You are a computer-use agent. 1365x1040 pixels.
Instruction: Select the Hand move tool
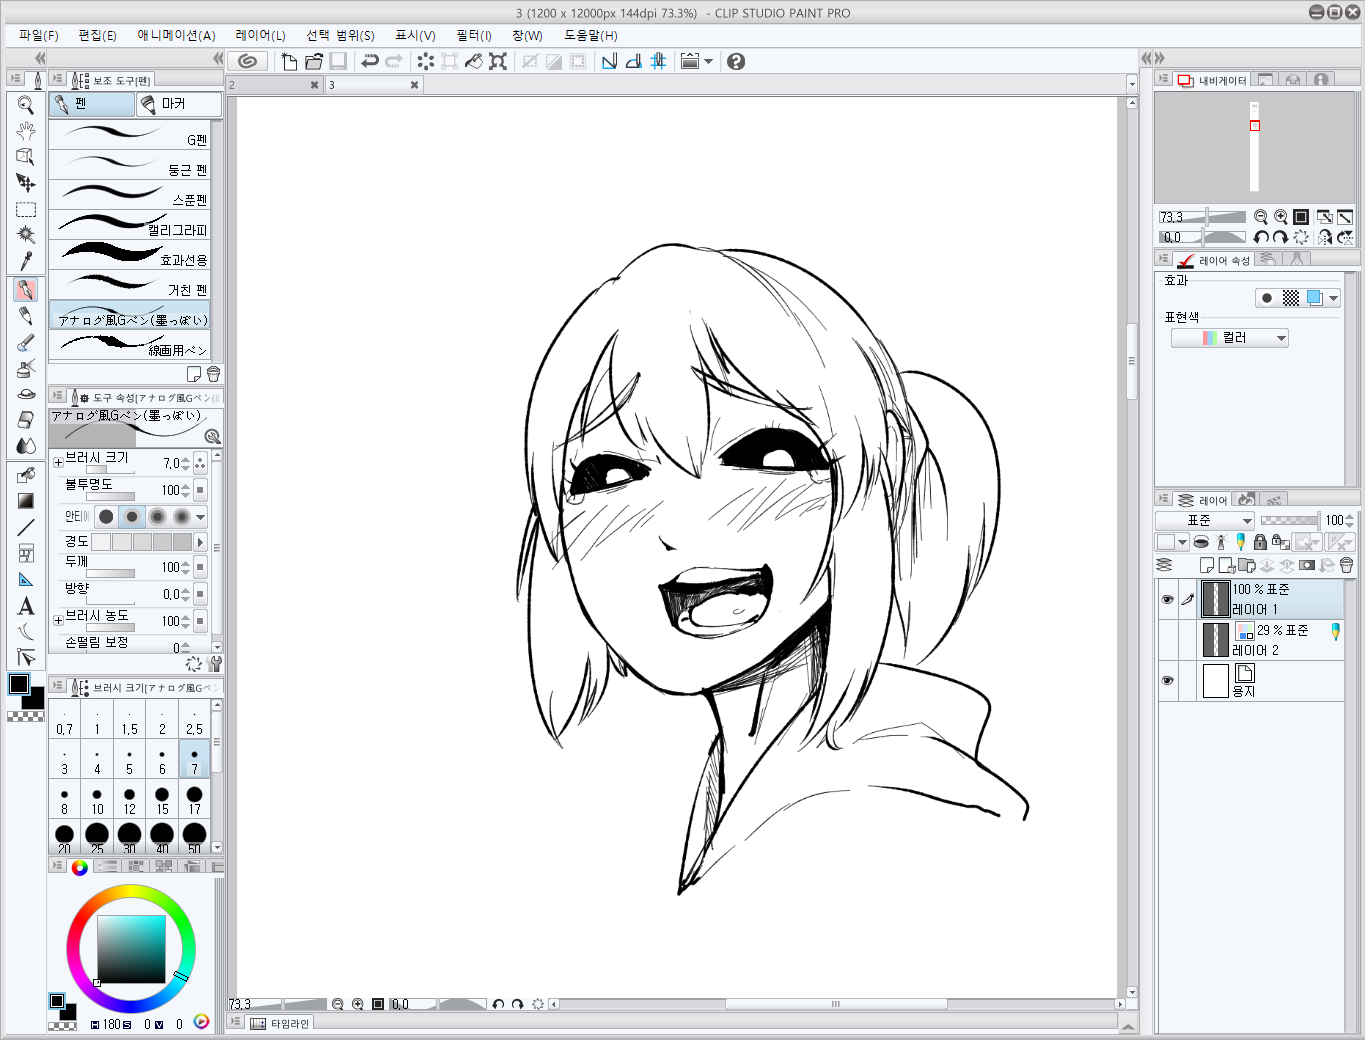[26, 131]
